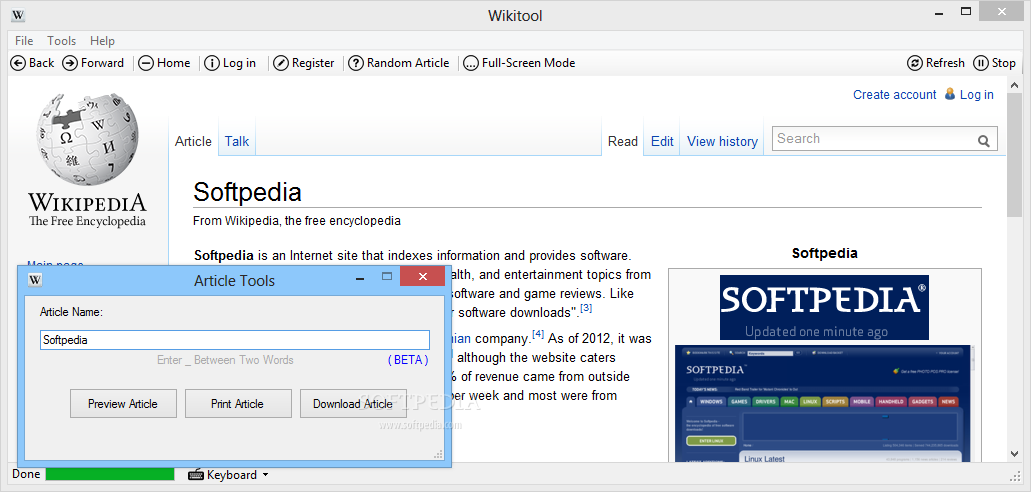Enter Full-Screen Mode from toolbar

coord(471,63)
